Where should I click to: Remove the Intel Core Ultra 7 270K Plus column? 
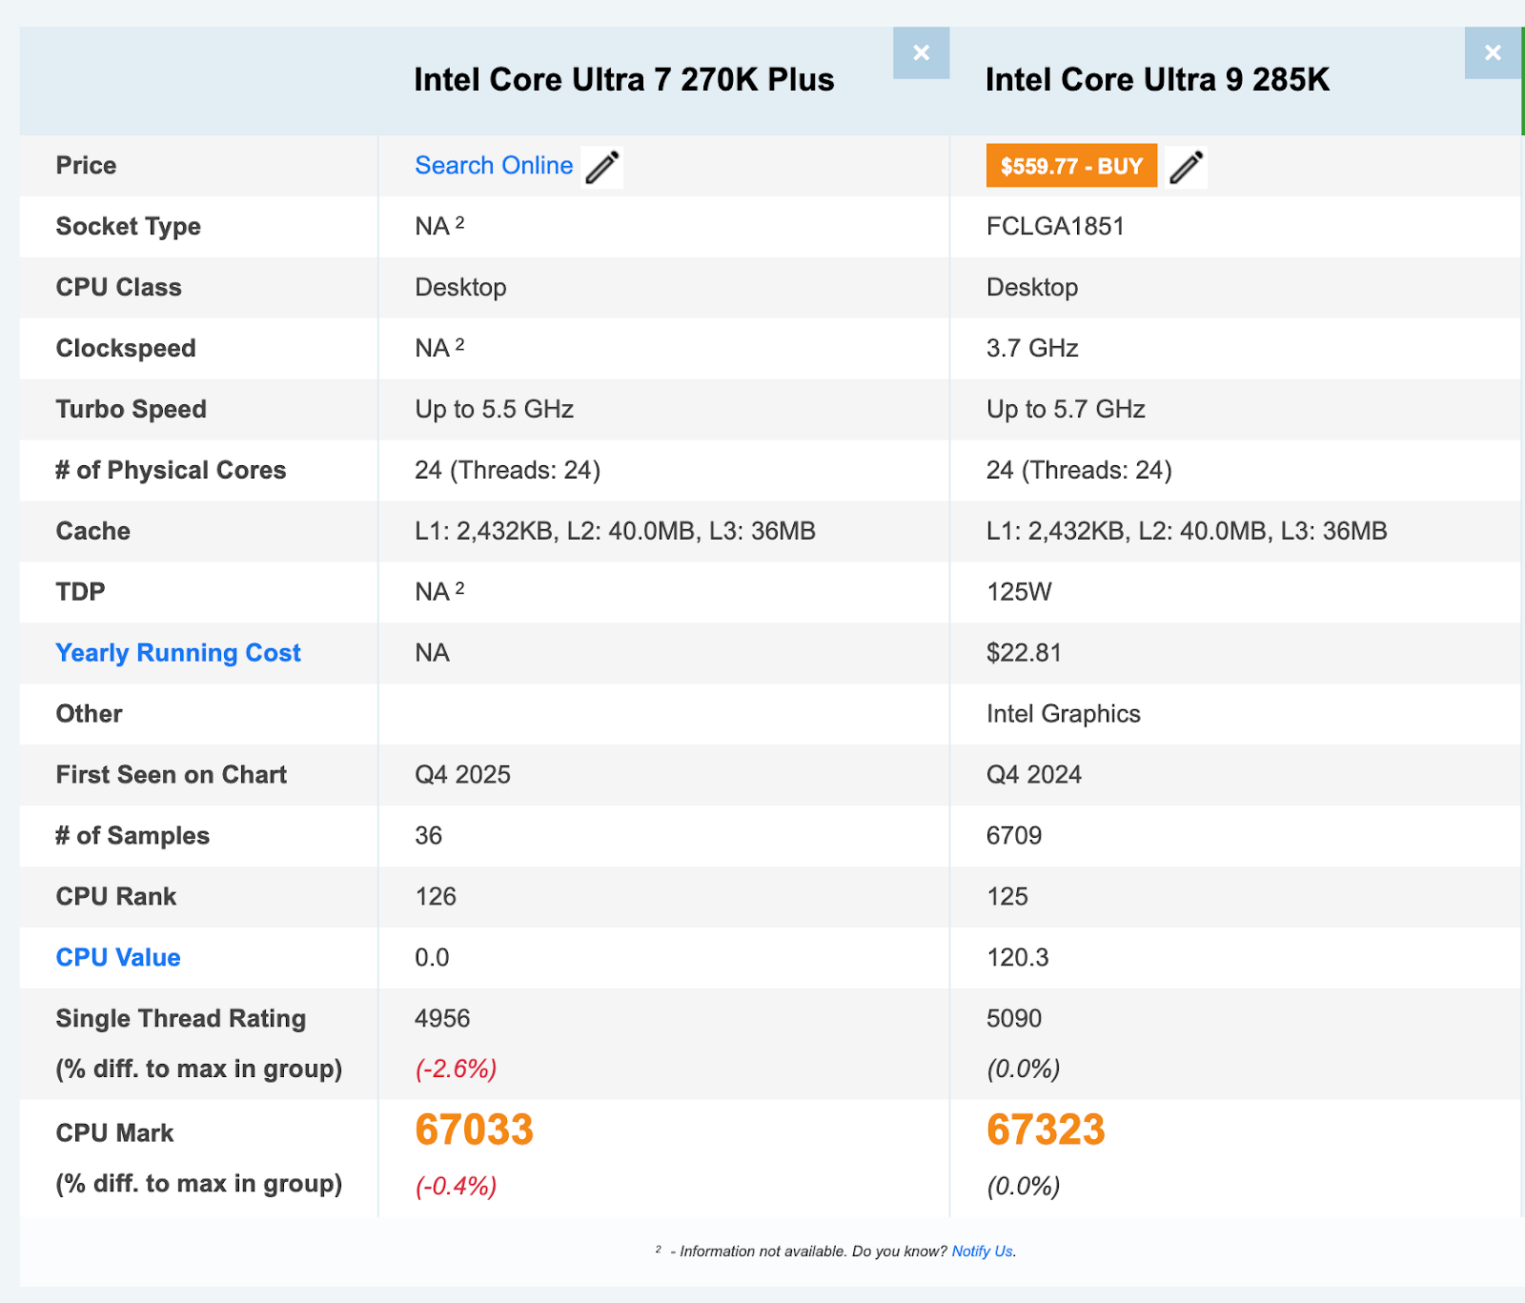coord(920,53)
